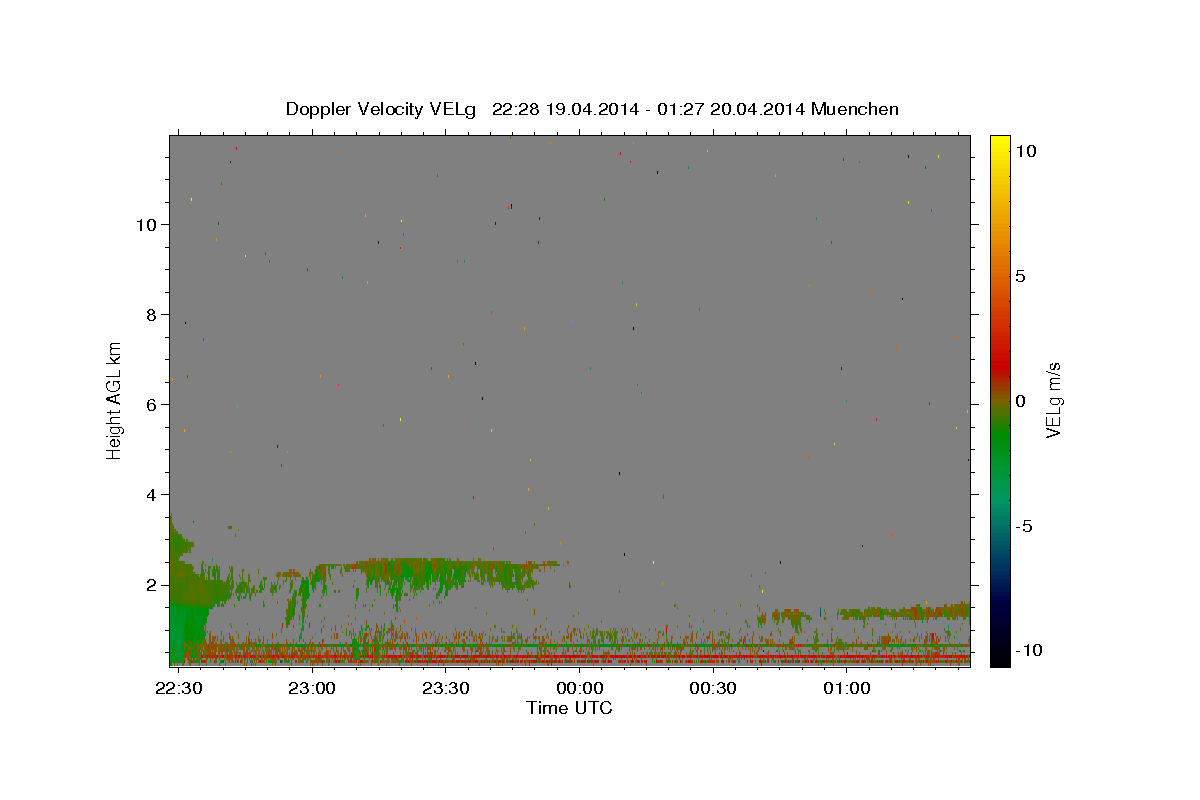Click the Height AGL km axis title
The height and width of the screenshot is (800, 1200).
point(115,401)
